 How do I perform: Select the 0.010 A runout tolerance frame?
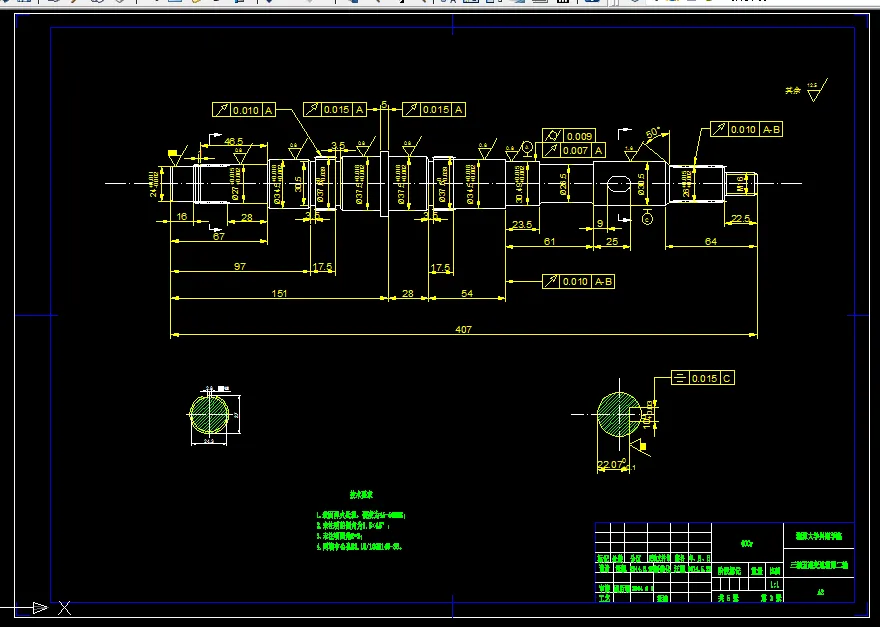pos(244,110)
